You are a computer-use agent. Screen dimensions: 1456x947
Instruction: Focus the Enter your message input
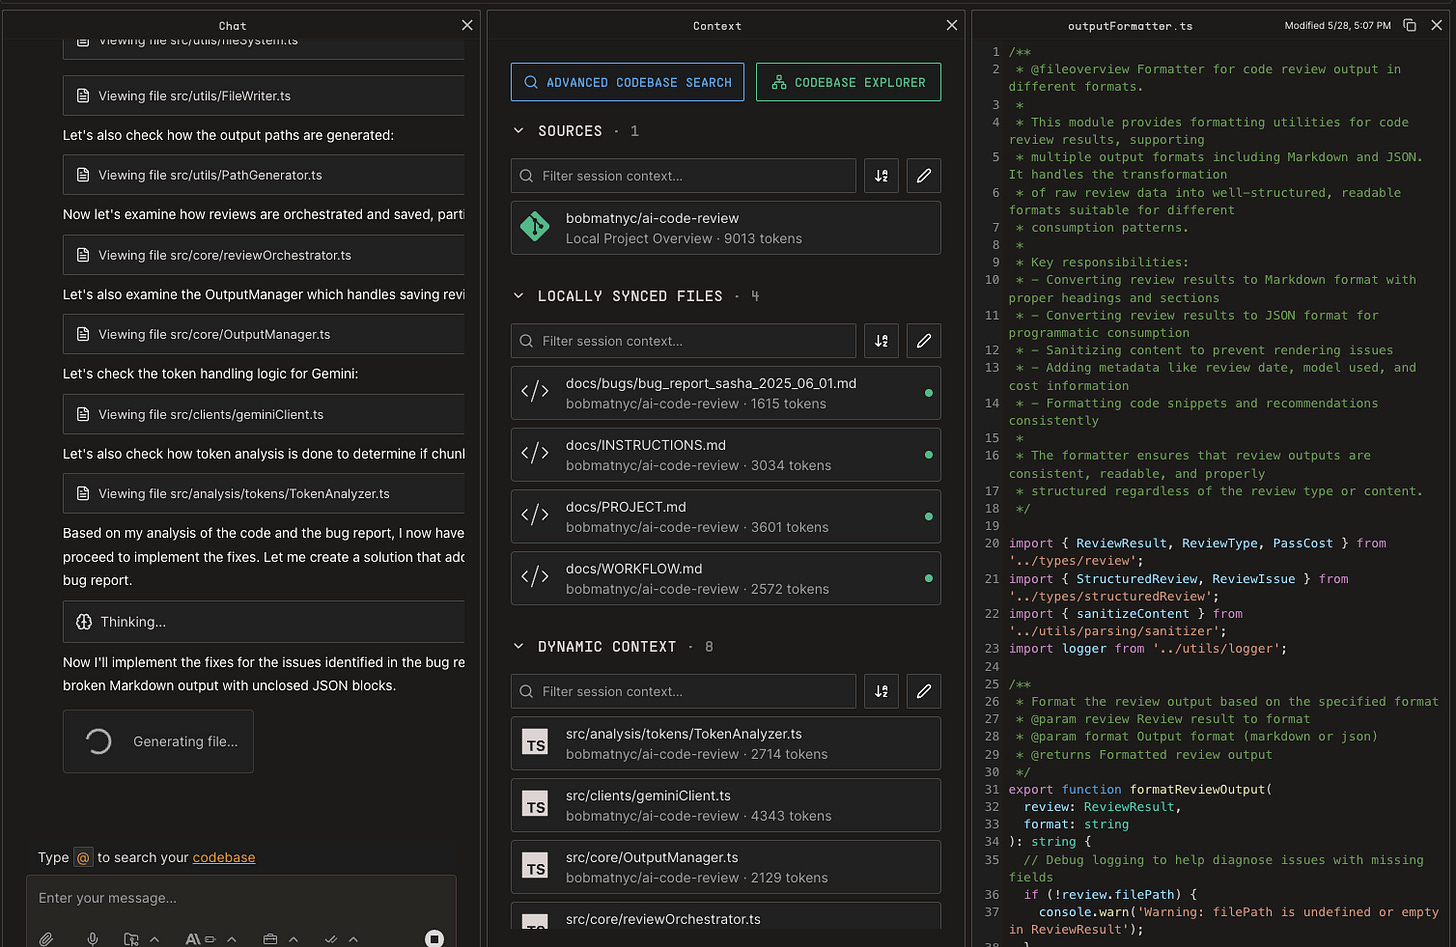(240, 898)
